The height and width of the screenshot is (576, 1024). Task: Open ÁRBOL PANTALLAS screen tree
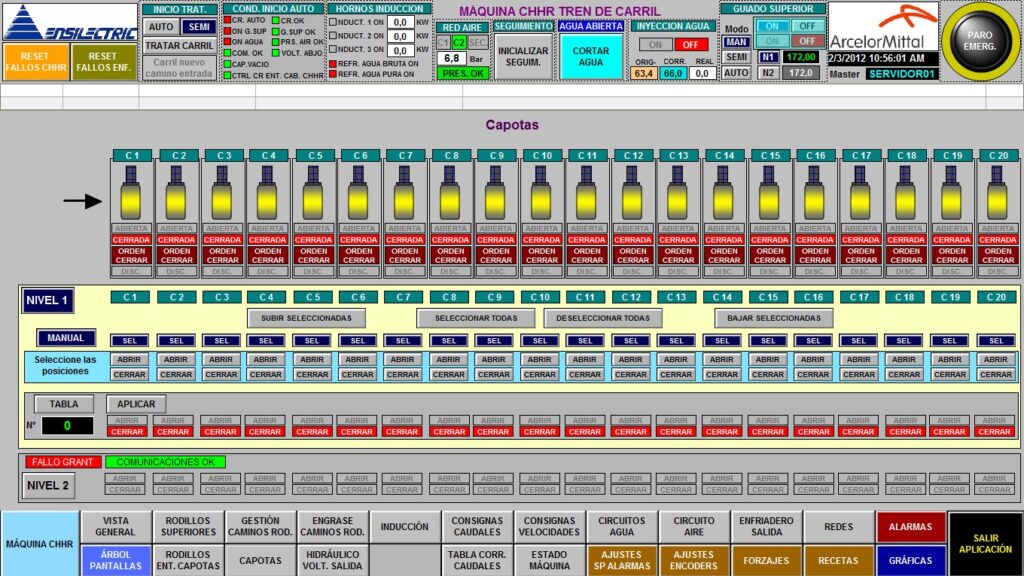115,560
